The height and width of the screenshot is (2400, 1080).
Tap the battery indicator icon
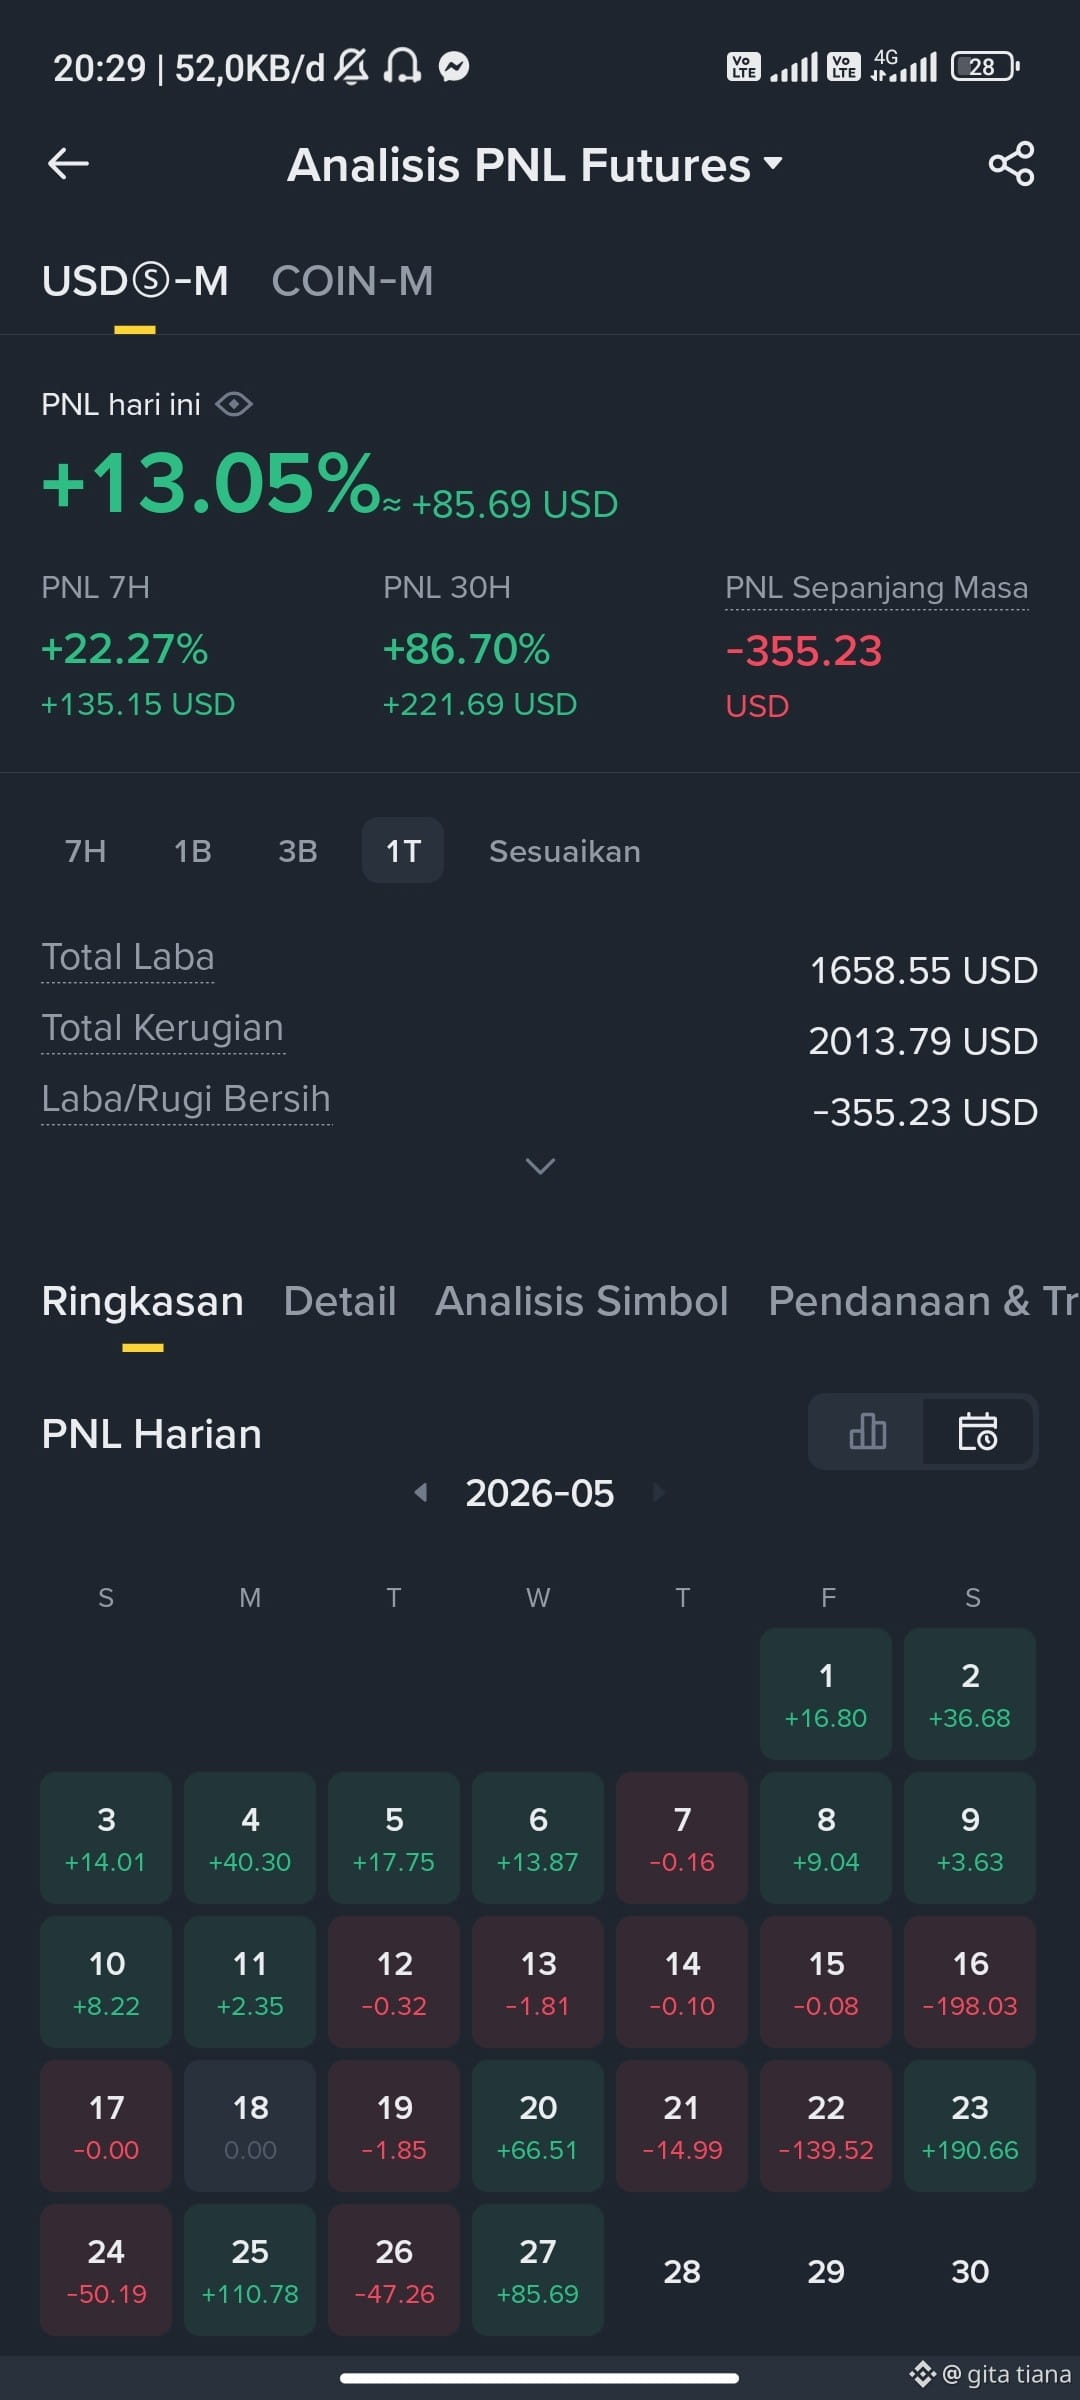(x=985, y=67)
